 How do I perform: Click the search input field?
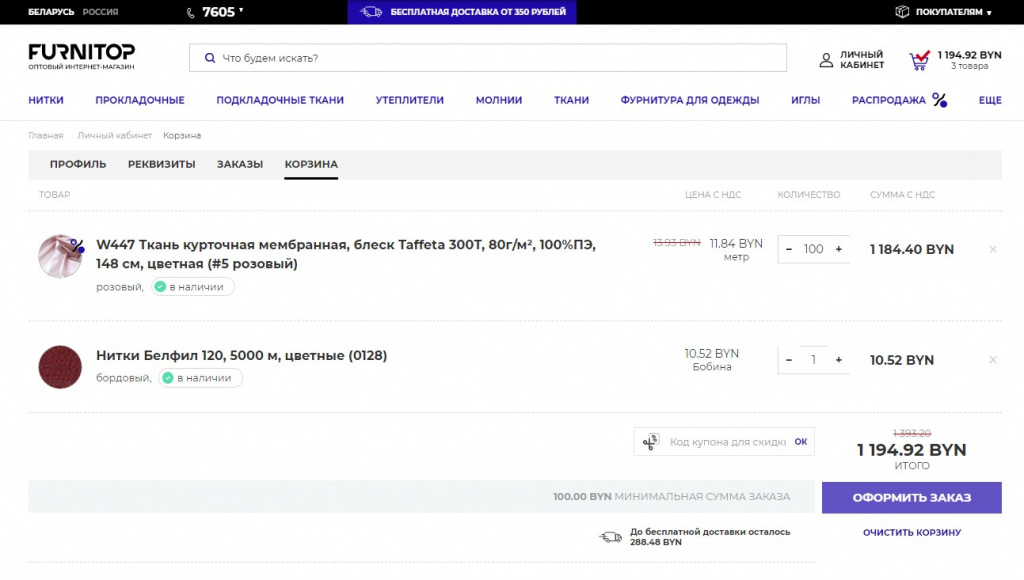point(488,58)
